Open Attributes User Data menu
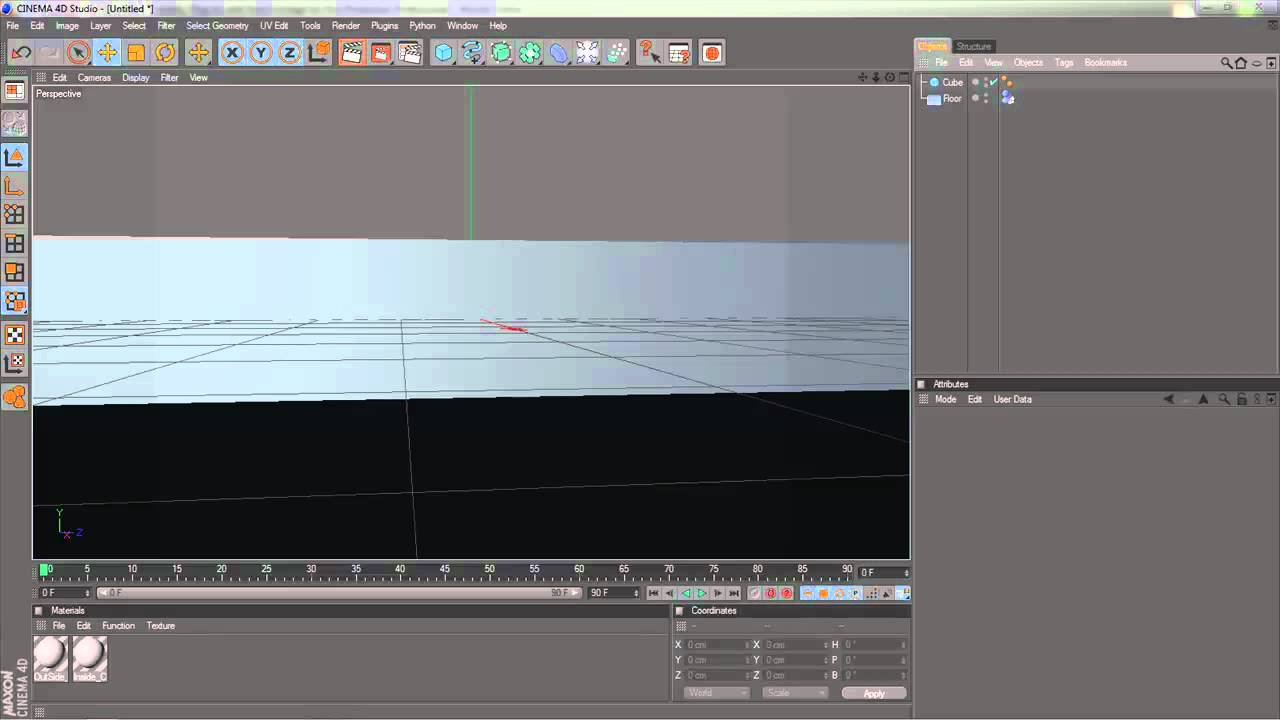This screenshot has height=720, width=1280. [1012, 400]
